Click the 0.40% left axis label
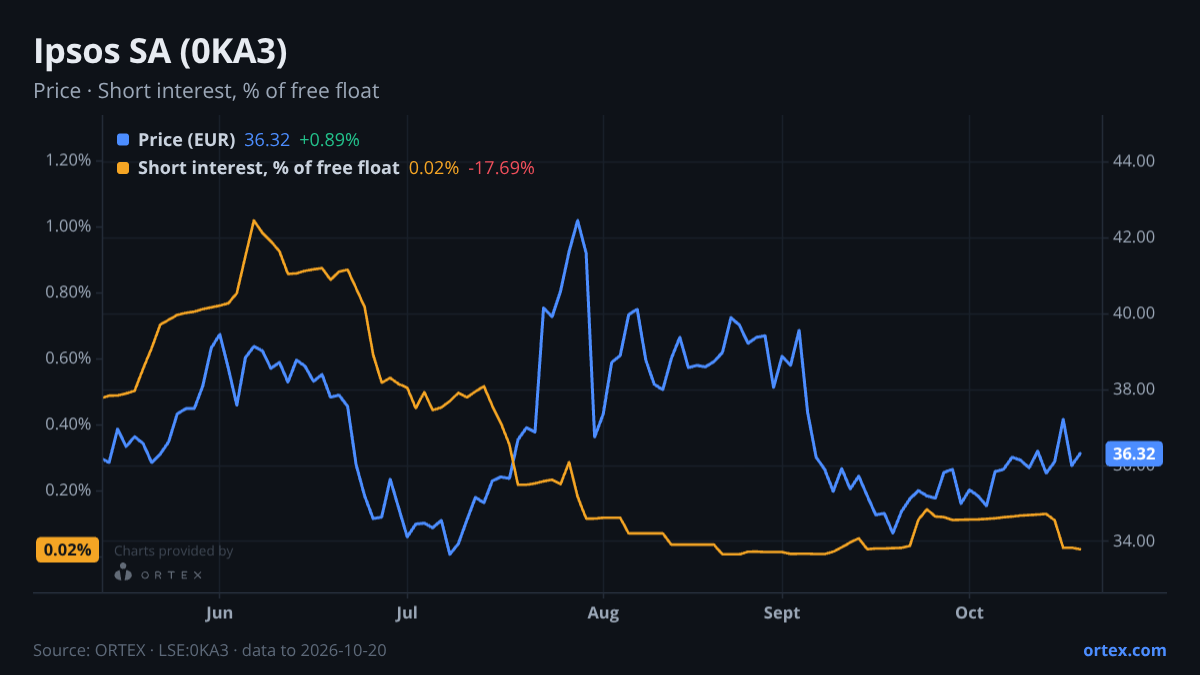 pyautogui.click(x=68, y=424)
